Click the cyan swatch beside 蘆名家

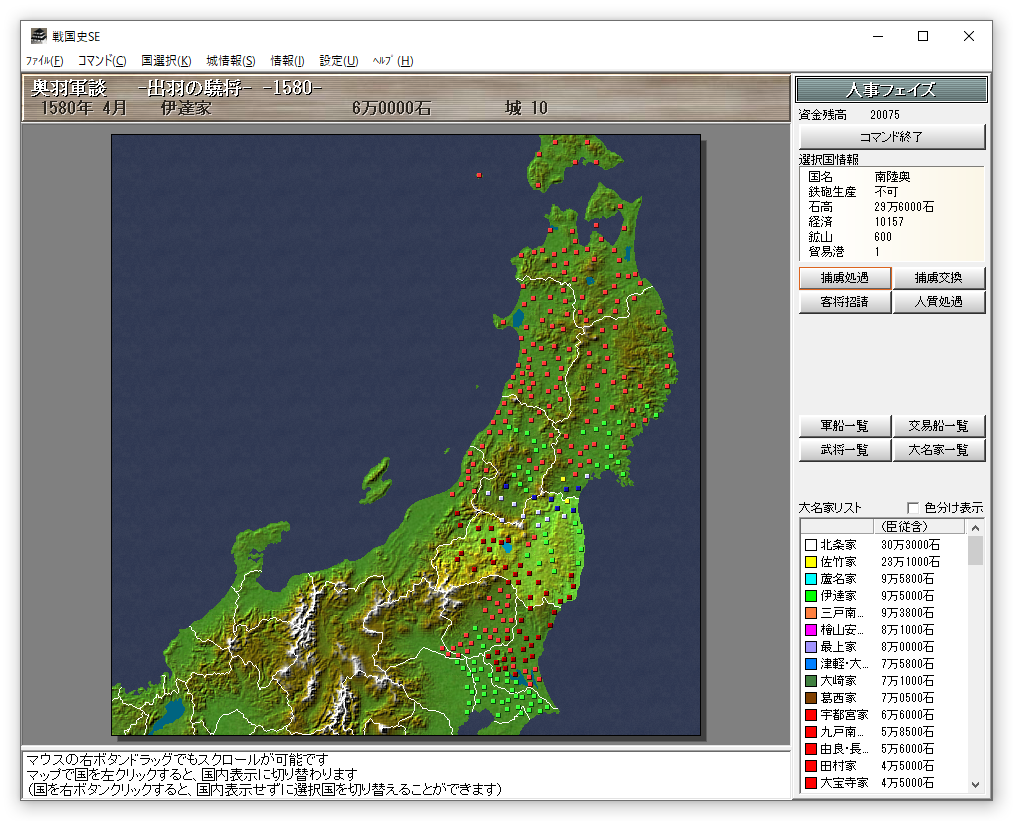tap(811, 580)
